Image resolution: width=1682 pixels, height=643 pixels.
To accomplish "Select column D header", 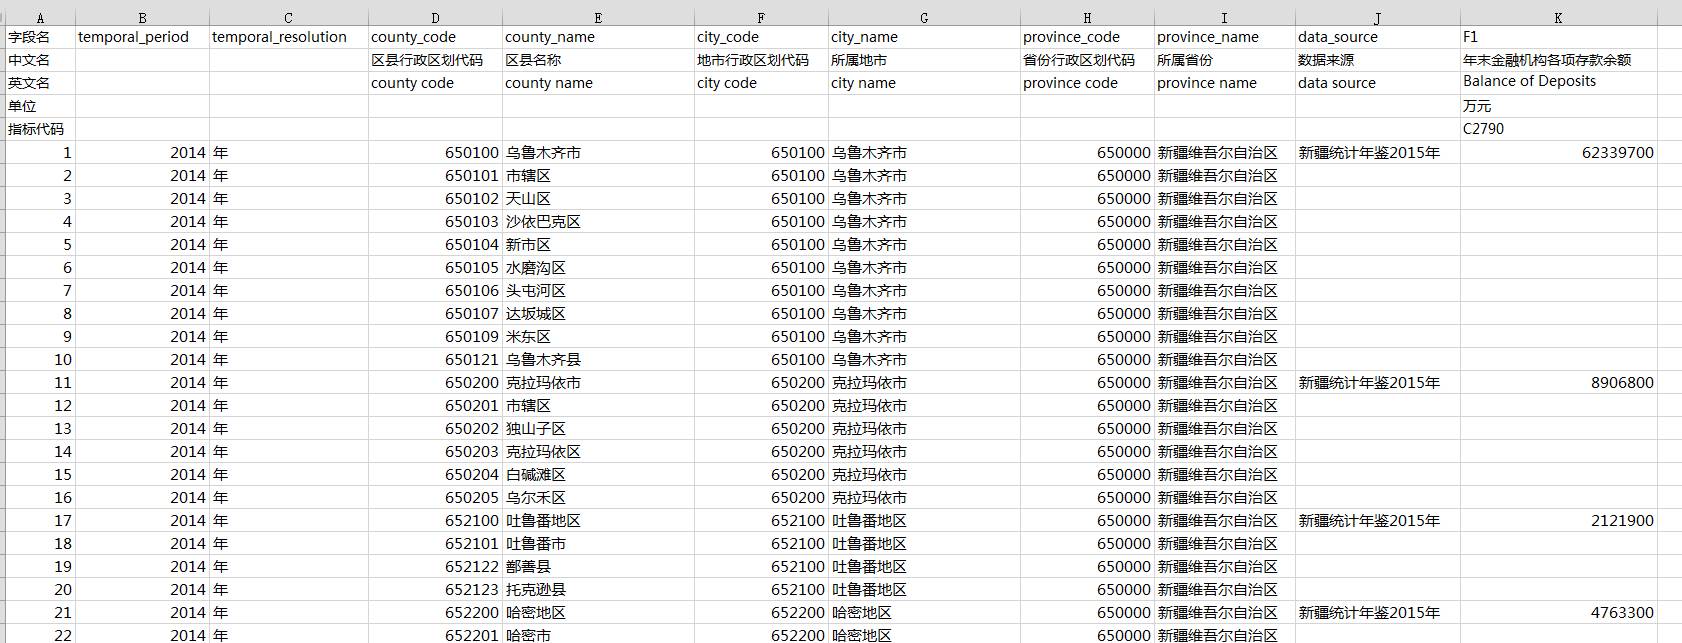I will tap(435, 18).
